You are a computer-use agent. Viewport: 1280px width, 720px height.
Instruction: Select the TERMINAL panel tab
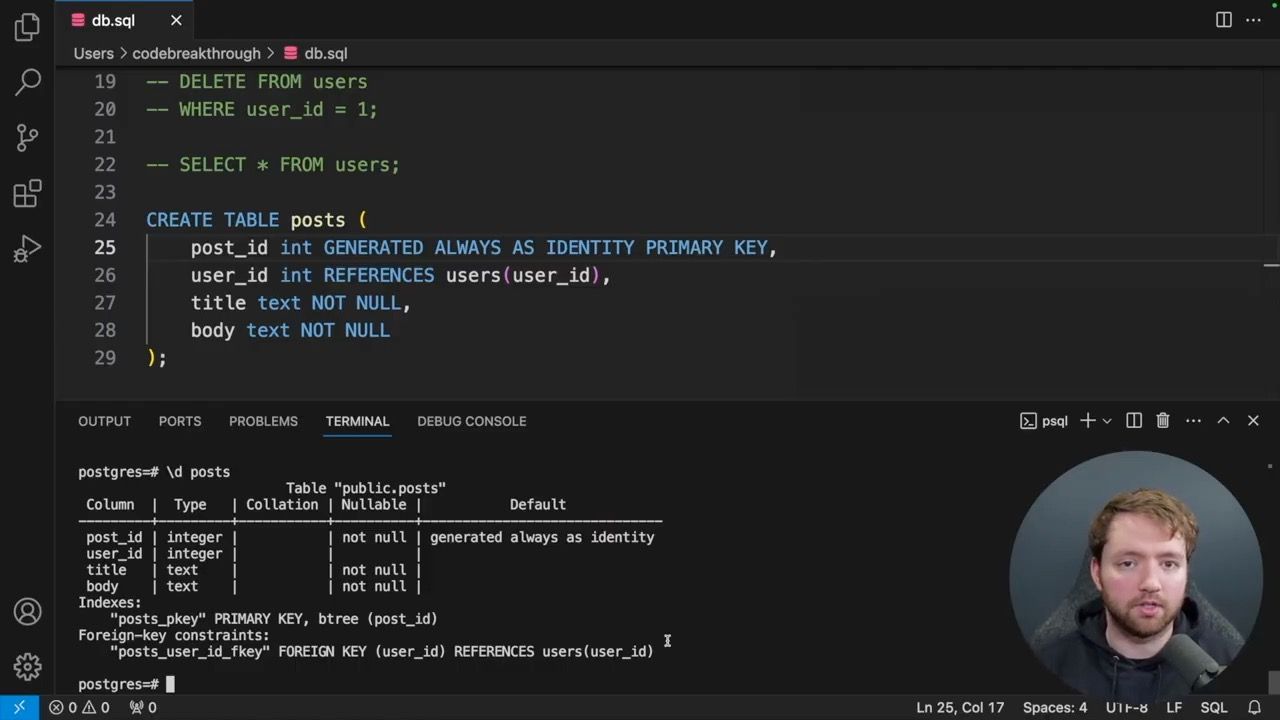pyautogui.click(x=357, y=421)
